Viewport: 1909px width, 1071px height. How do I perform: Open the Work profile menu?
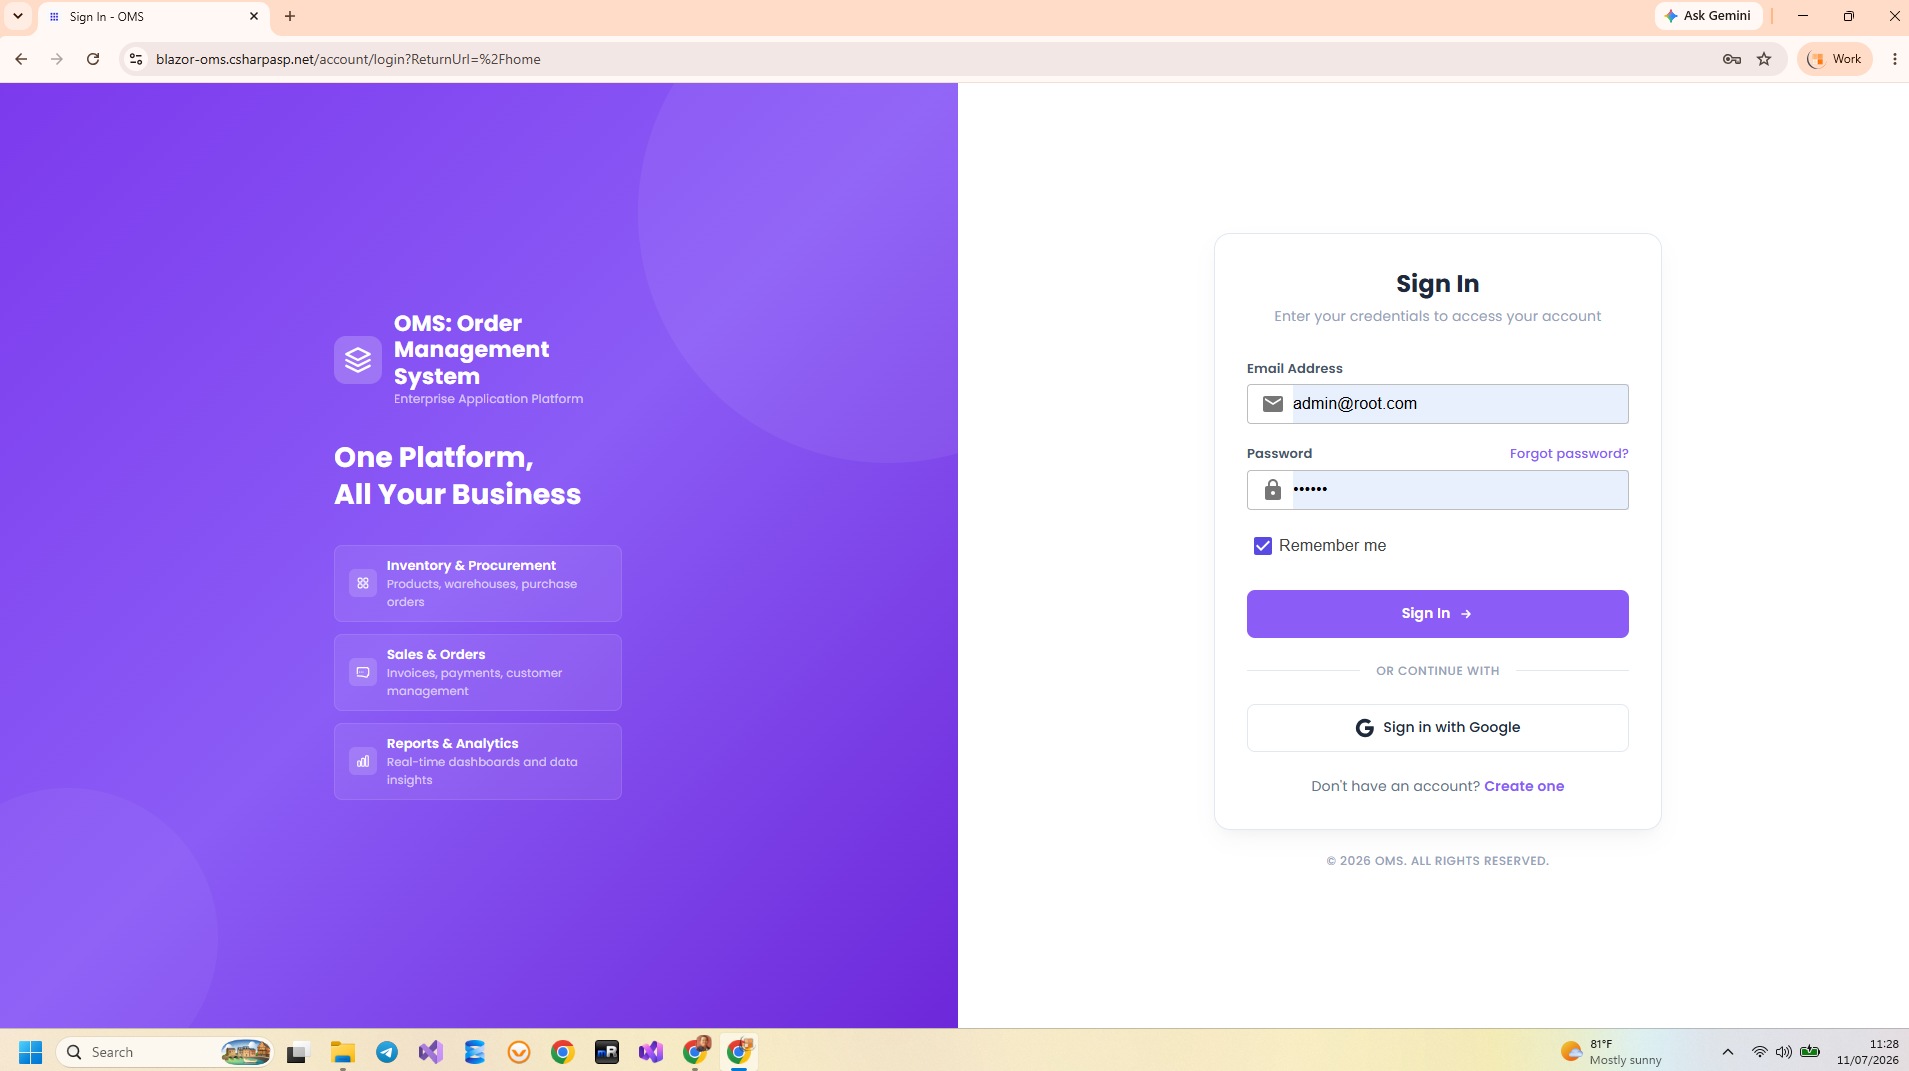tap(1835, 59)
